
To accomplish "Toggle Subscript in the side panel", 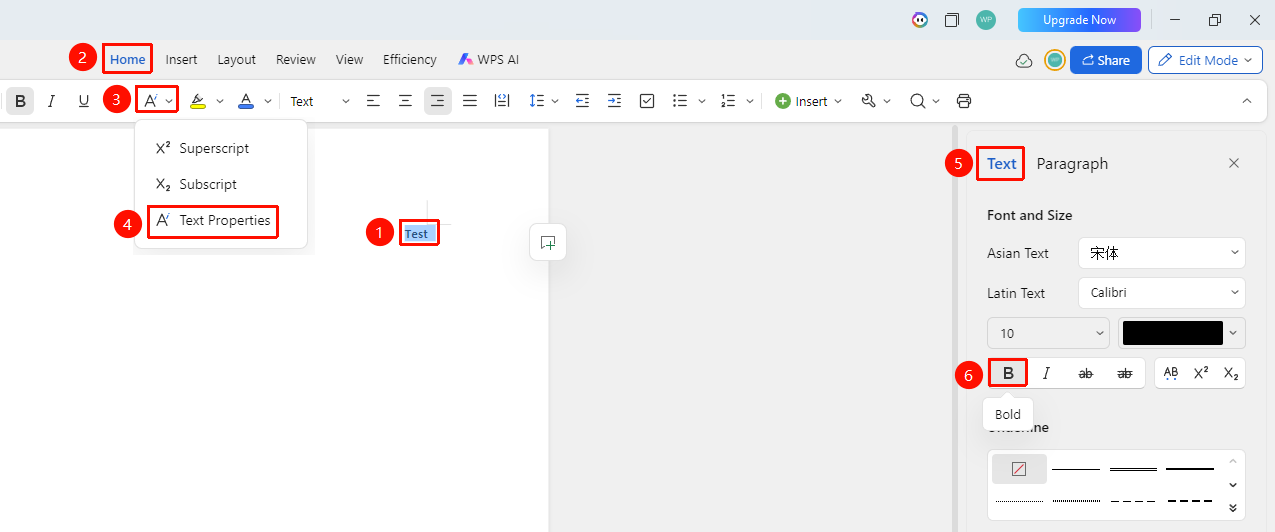I will point(1231,373).
